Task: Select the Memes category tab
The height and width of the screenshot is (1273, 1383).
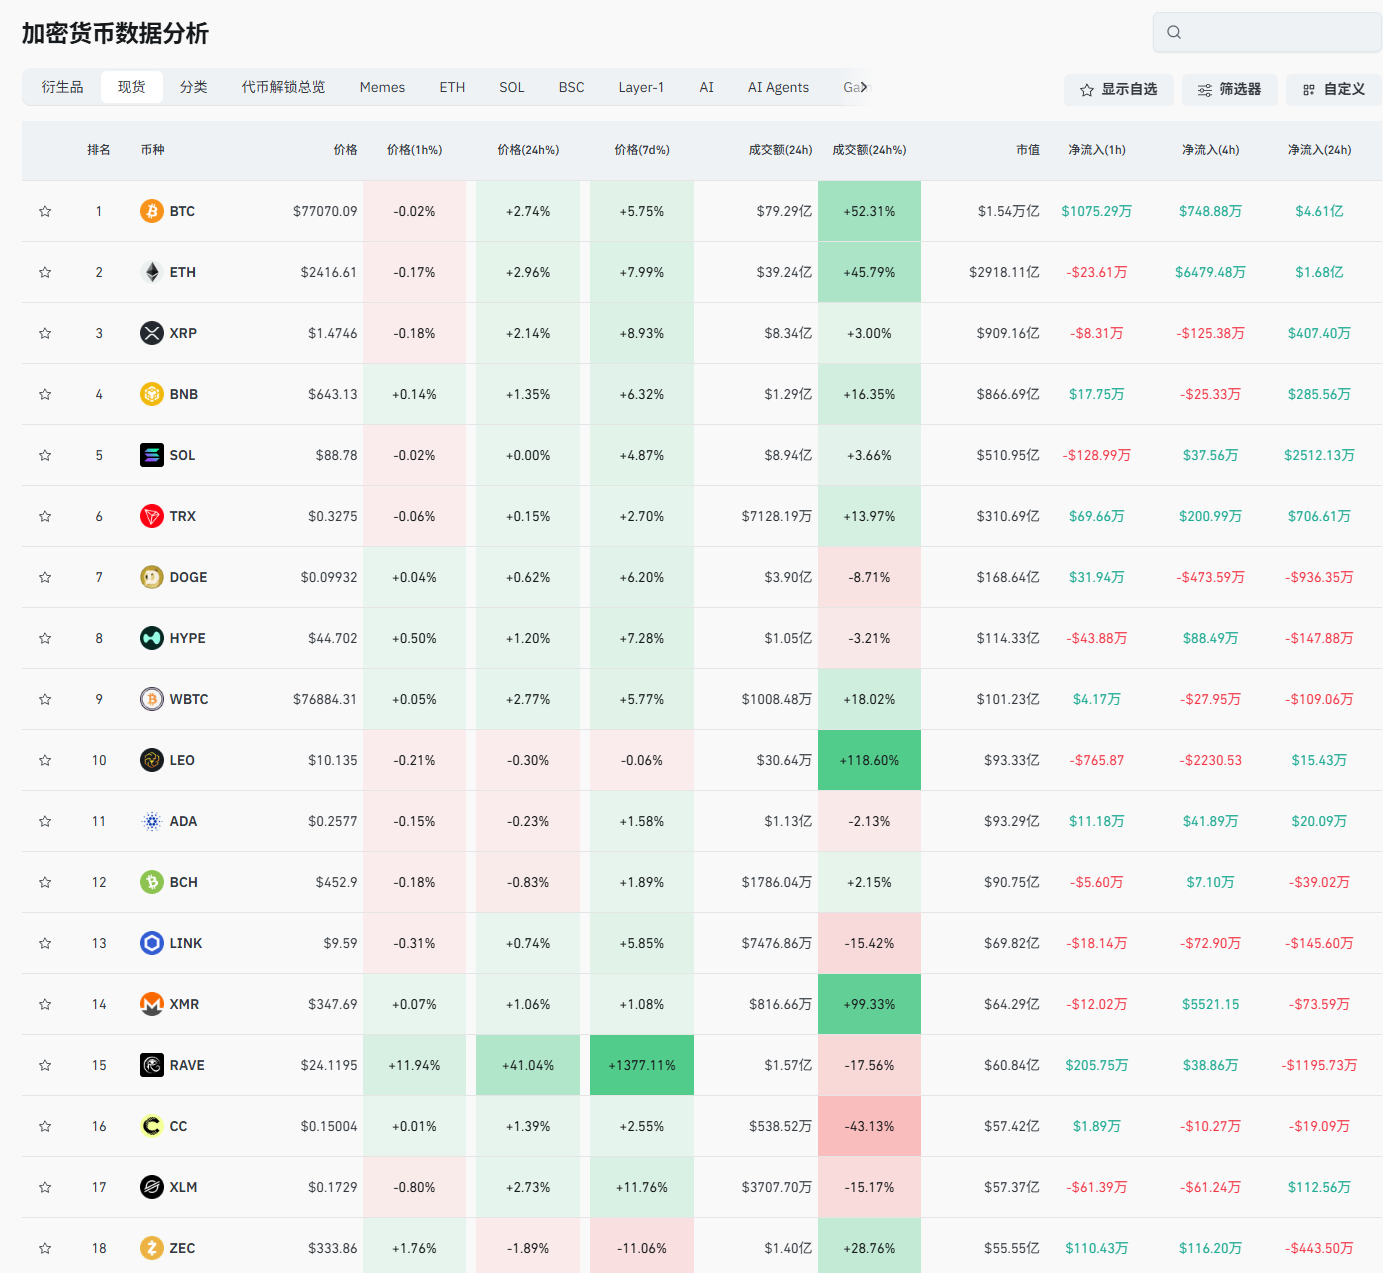Action: click(382, 87)
